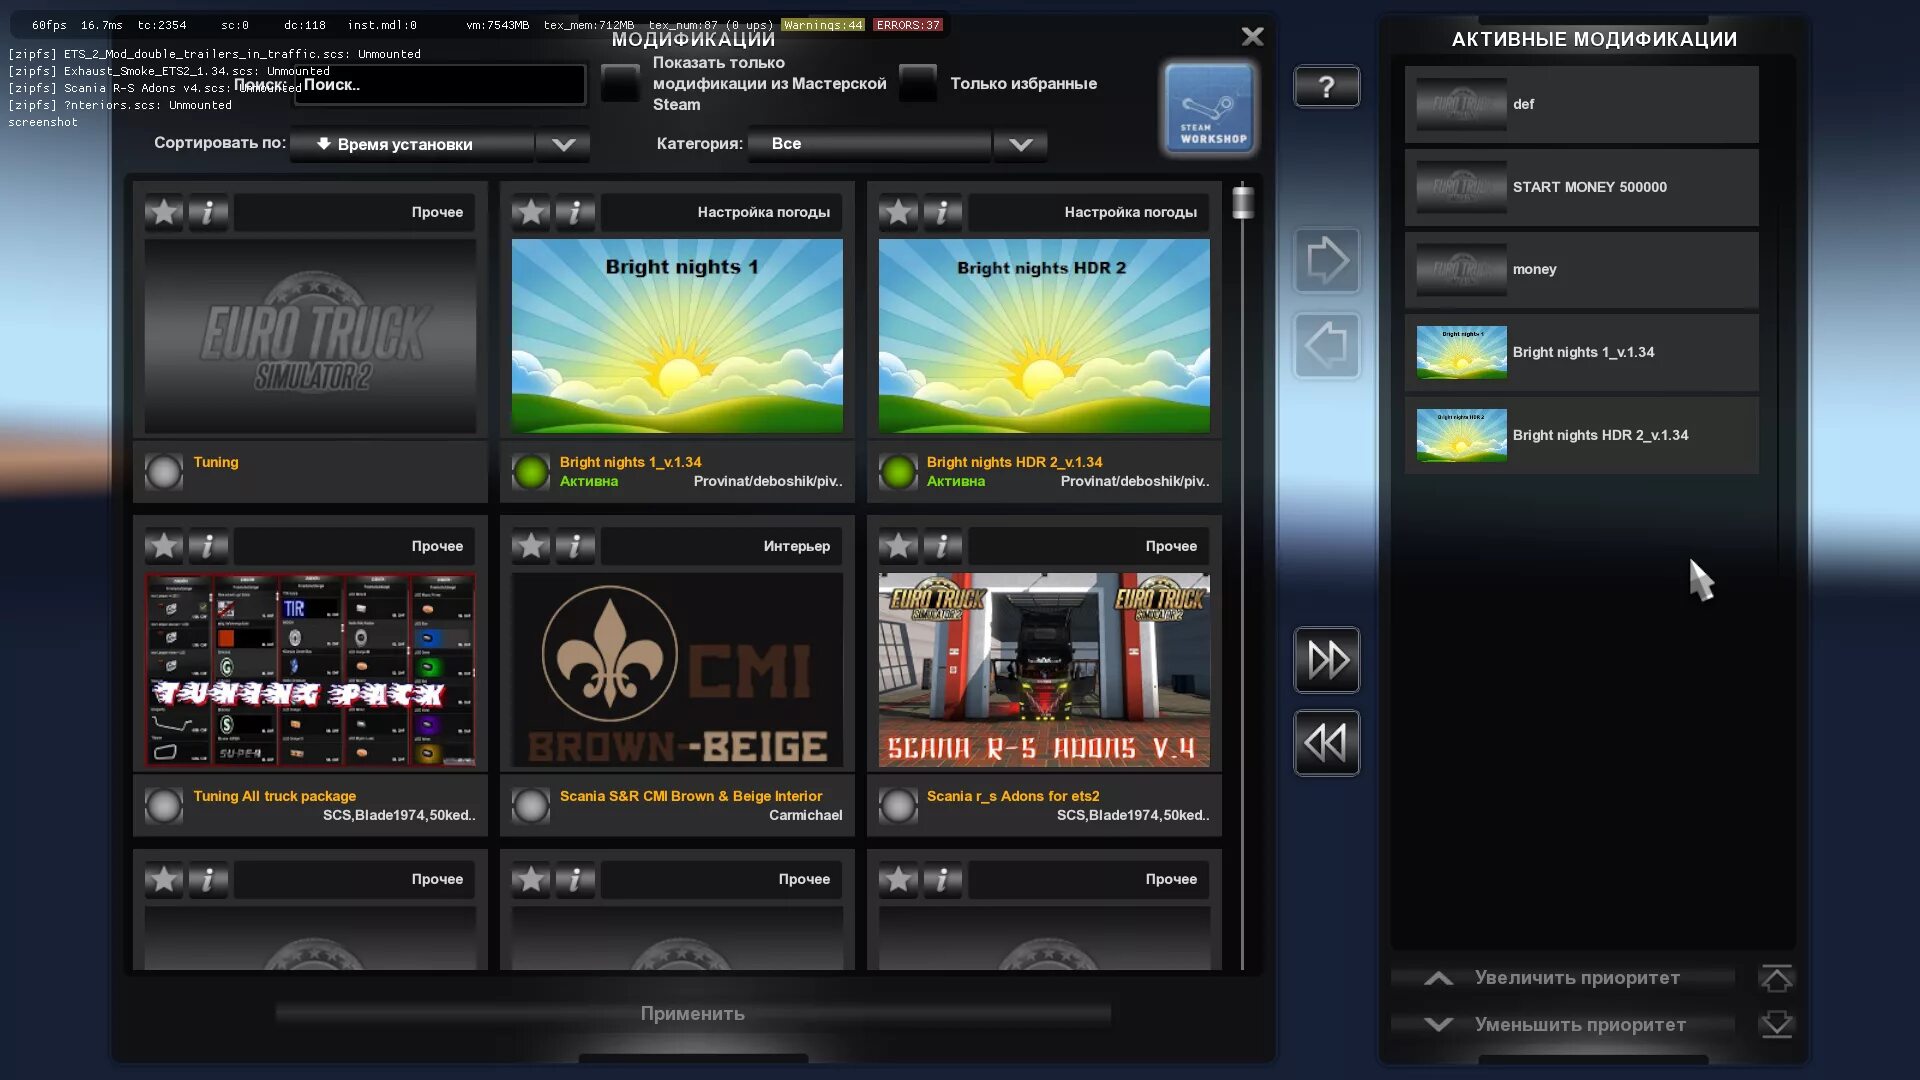Enable Steam Workshop mods only checkbox
This screenshot has width=1920, height=1080.
(620, 83)
